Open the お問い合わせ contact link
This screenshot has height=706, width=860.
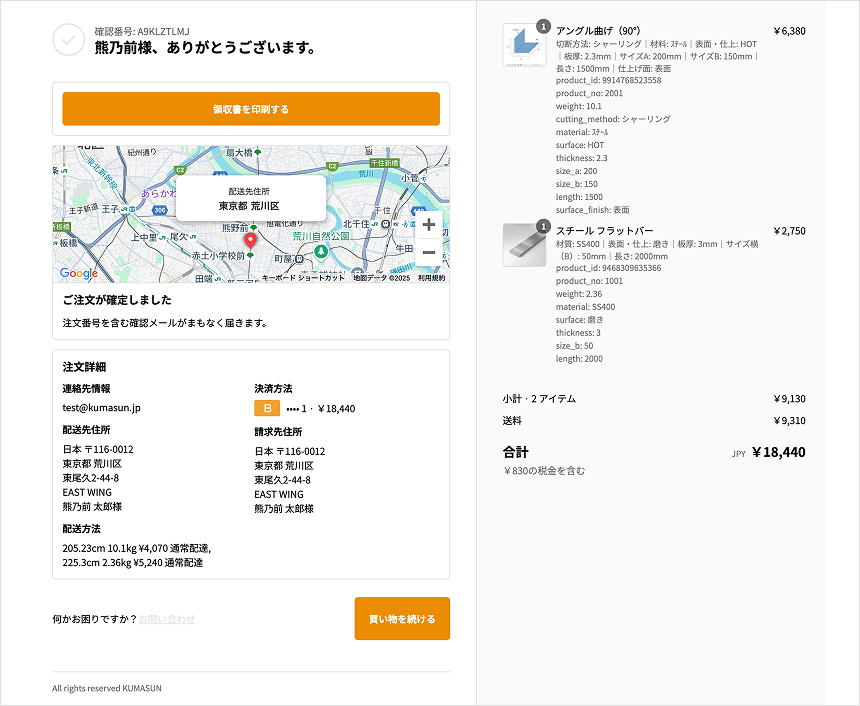pyautogui.click(x=167, y=619)
